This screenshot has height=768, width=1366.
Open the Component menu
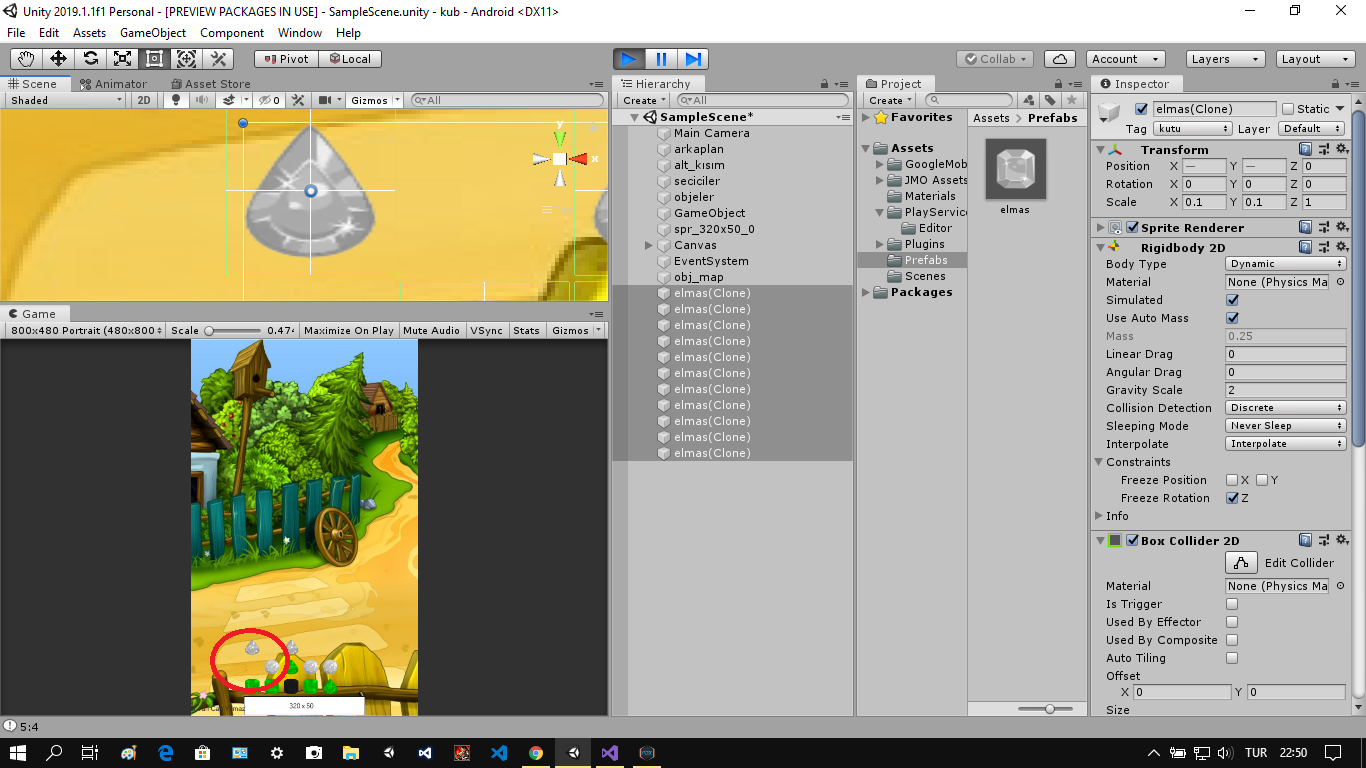[232, 33]
